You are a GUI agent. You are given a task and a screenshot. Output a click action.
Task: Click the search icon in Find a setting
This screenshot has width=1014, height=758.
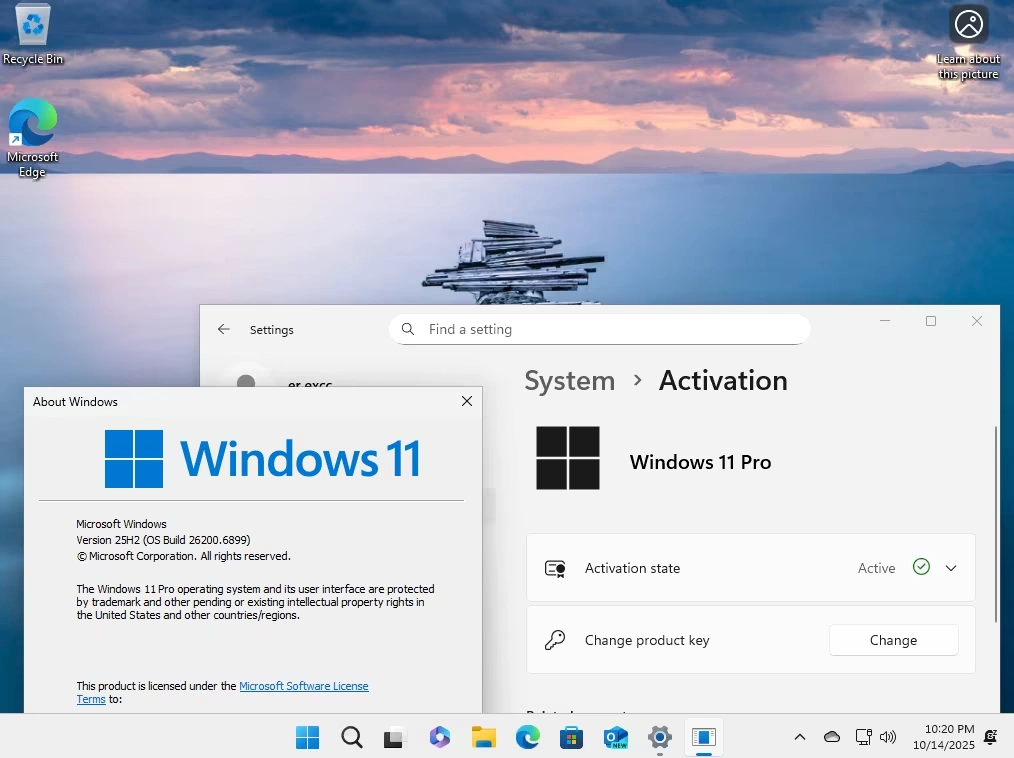coord(407,329)
